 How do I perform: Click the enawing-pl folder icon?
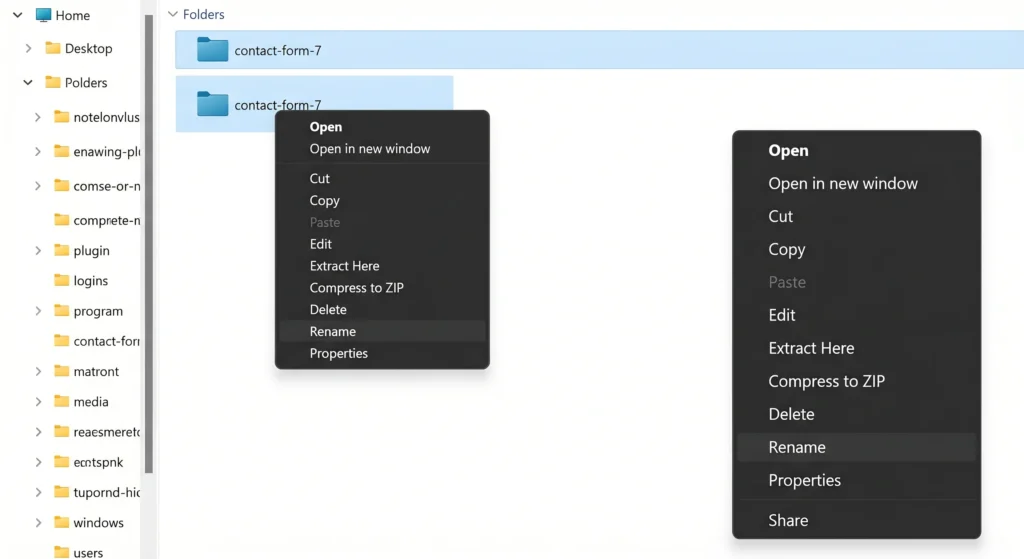click(x=61, y=152)
